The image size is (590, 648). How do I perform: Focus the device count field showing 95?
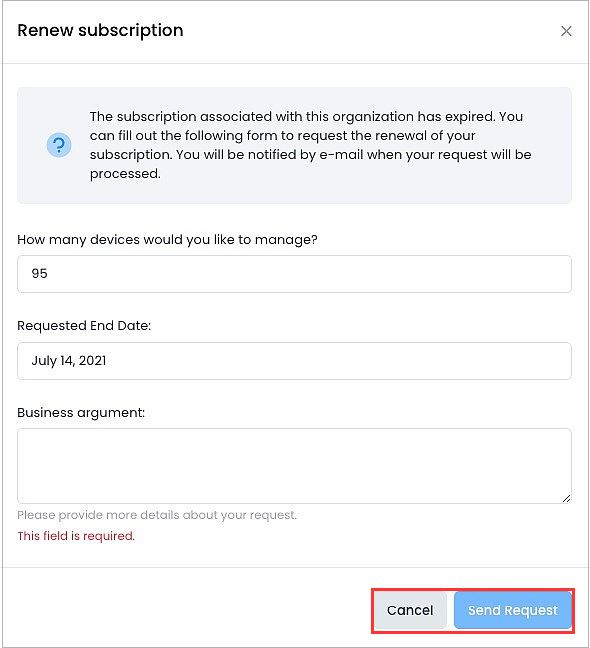click(x=294, y=274)
